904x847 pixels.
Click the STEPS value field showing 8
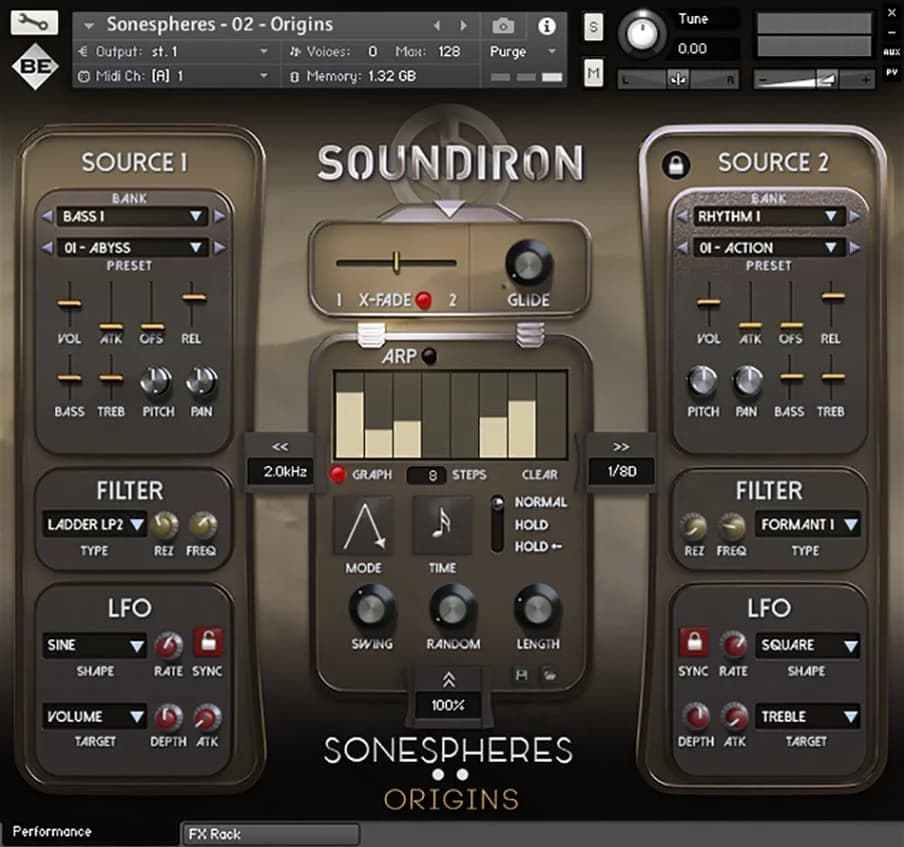pos(424,475)
